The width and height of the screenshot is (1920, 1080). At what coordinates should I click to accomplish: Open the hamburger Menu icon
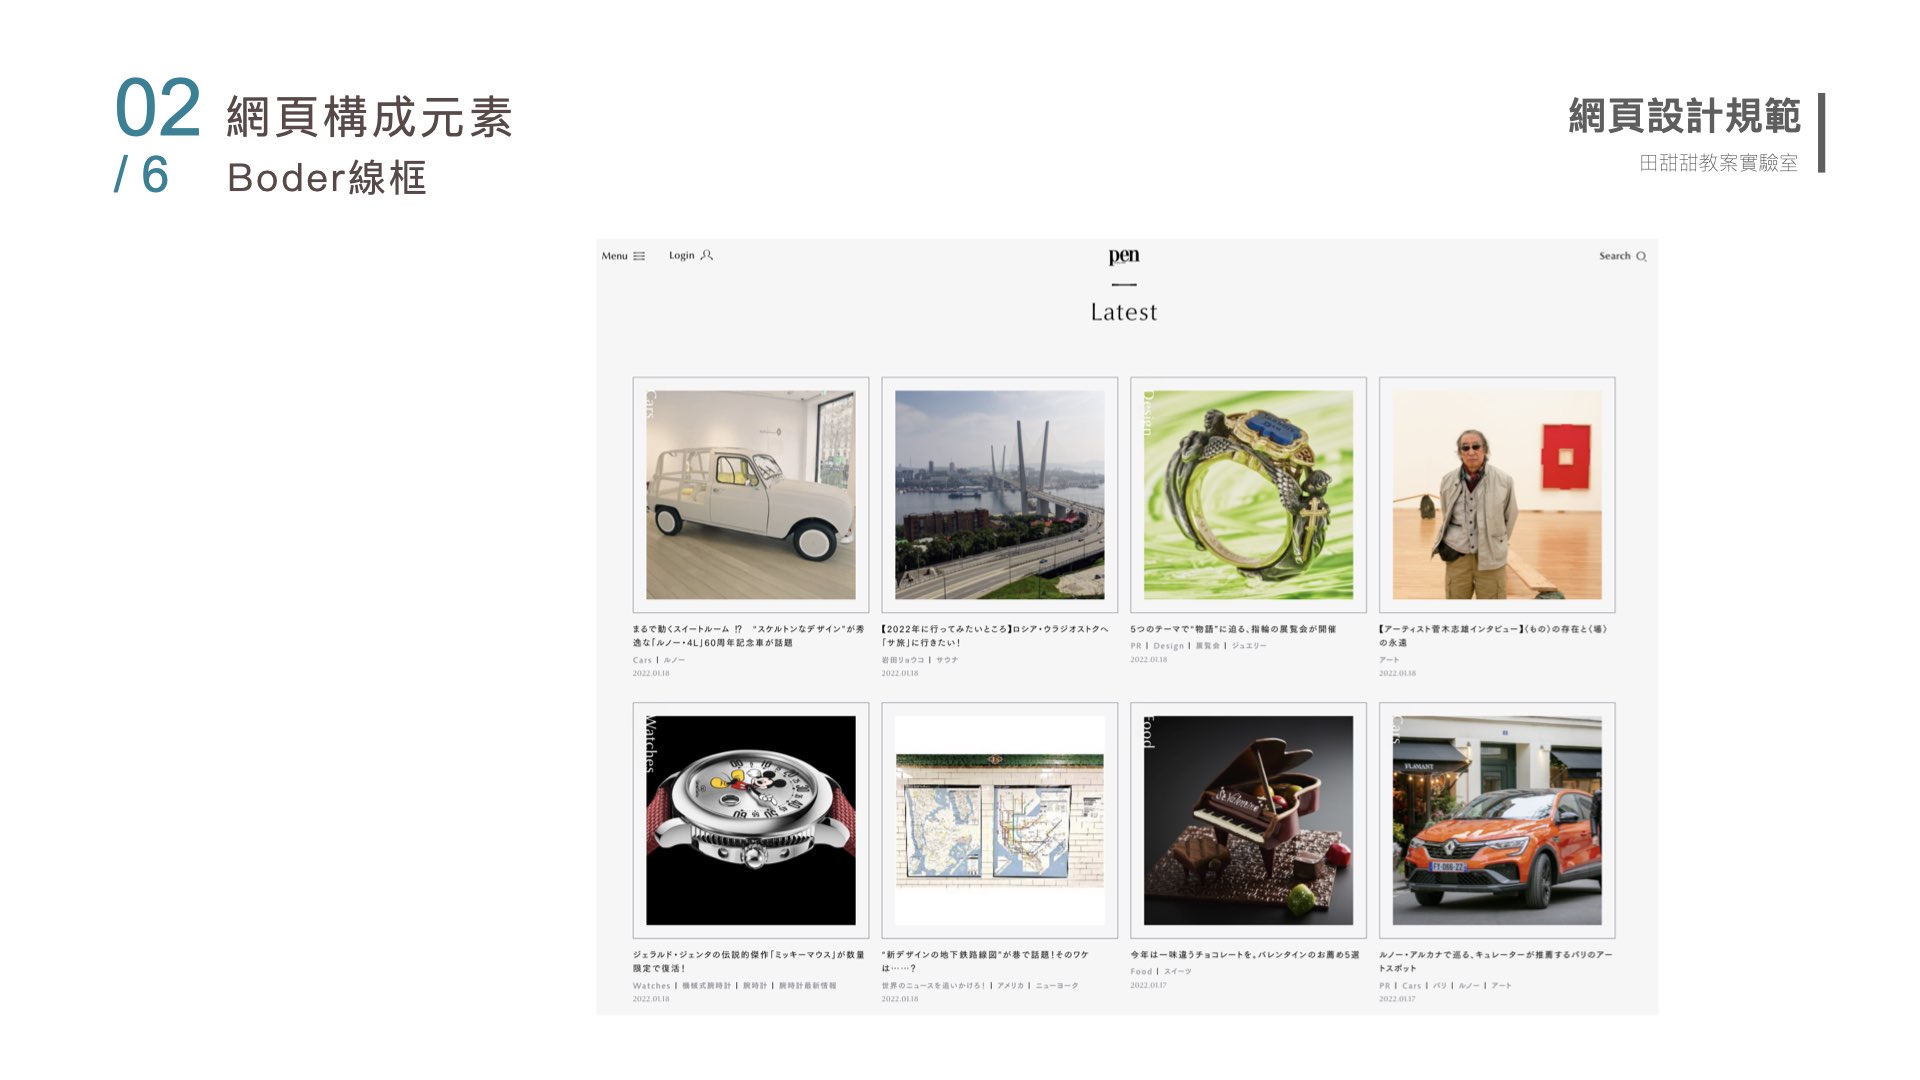tap(639, 256)
